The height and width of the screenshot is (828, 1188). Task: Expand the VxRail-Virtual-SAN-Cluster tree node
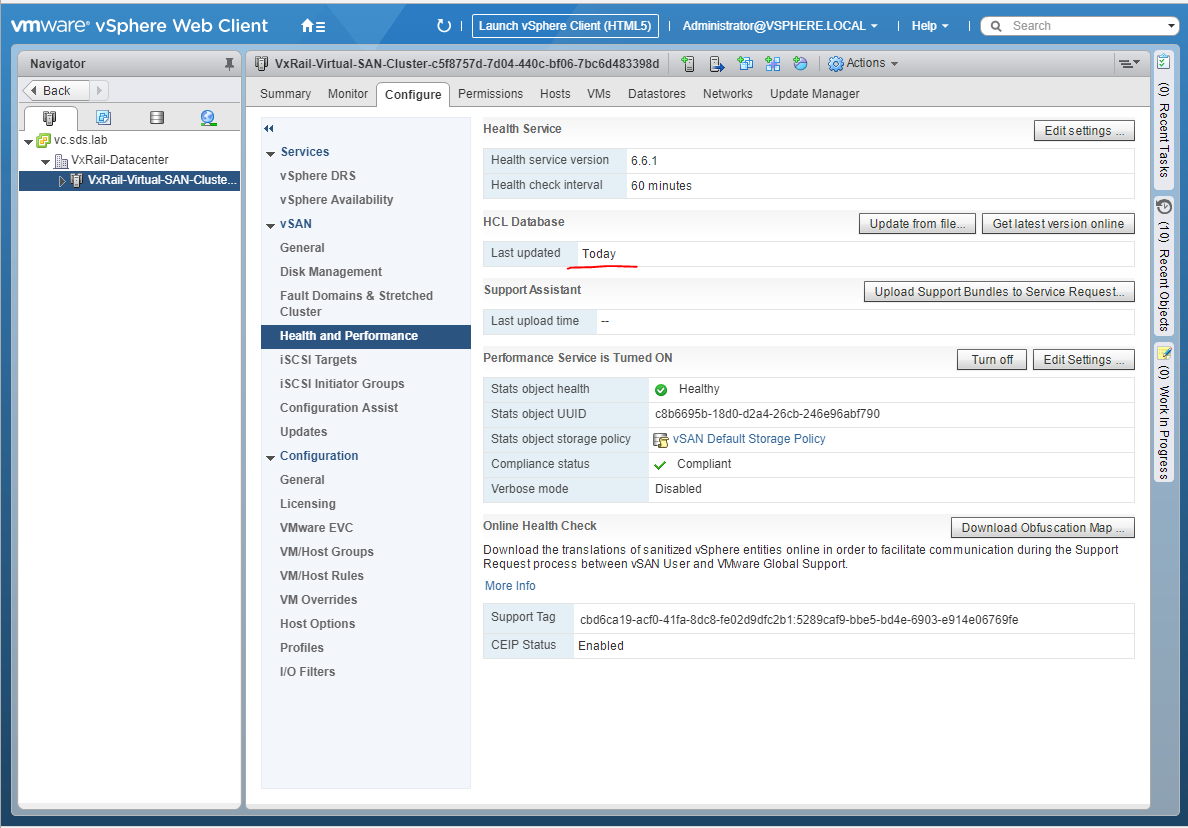click(62, 181)
